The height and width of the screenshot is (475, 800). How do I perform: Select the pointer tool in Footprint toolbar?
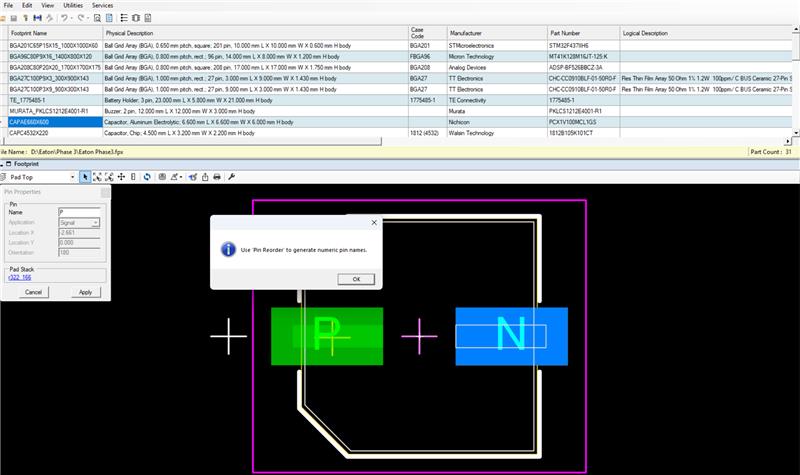pos(85,176)
